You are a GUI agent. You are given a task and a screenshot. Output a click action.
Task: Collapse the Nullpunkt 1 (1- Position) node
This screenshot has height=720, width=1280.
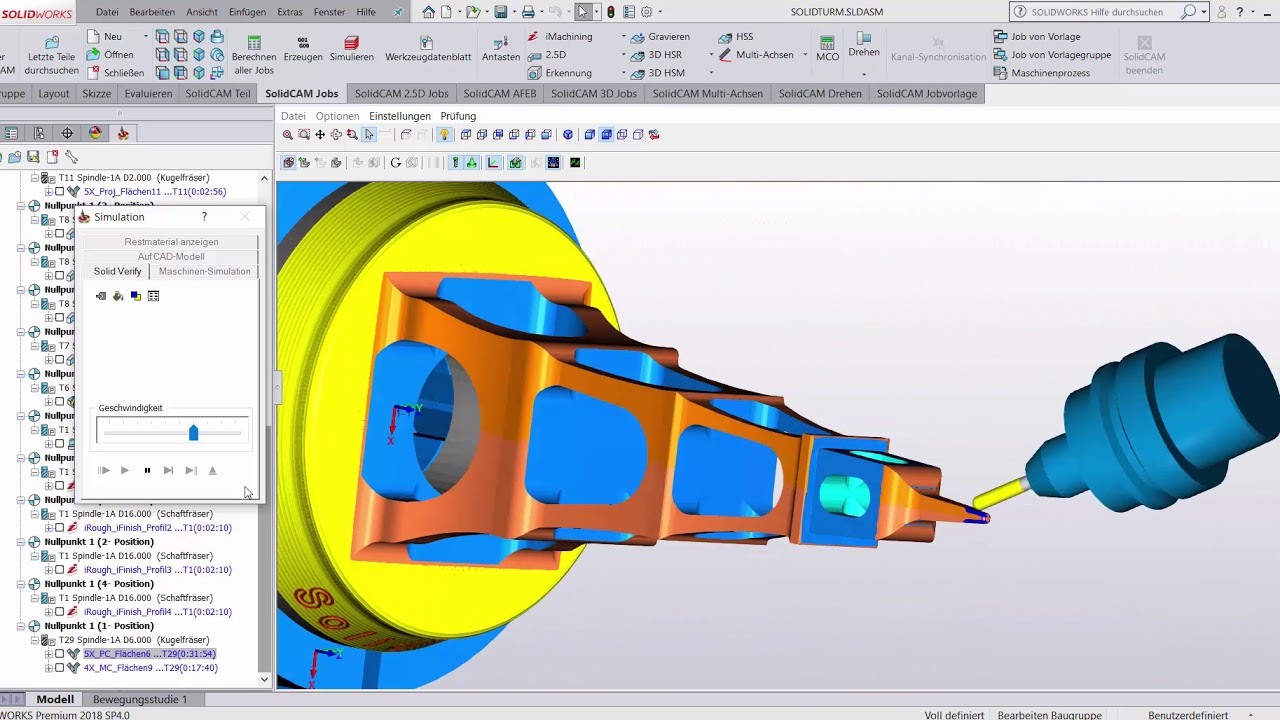(x=20, y=626)
